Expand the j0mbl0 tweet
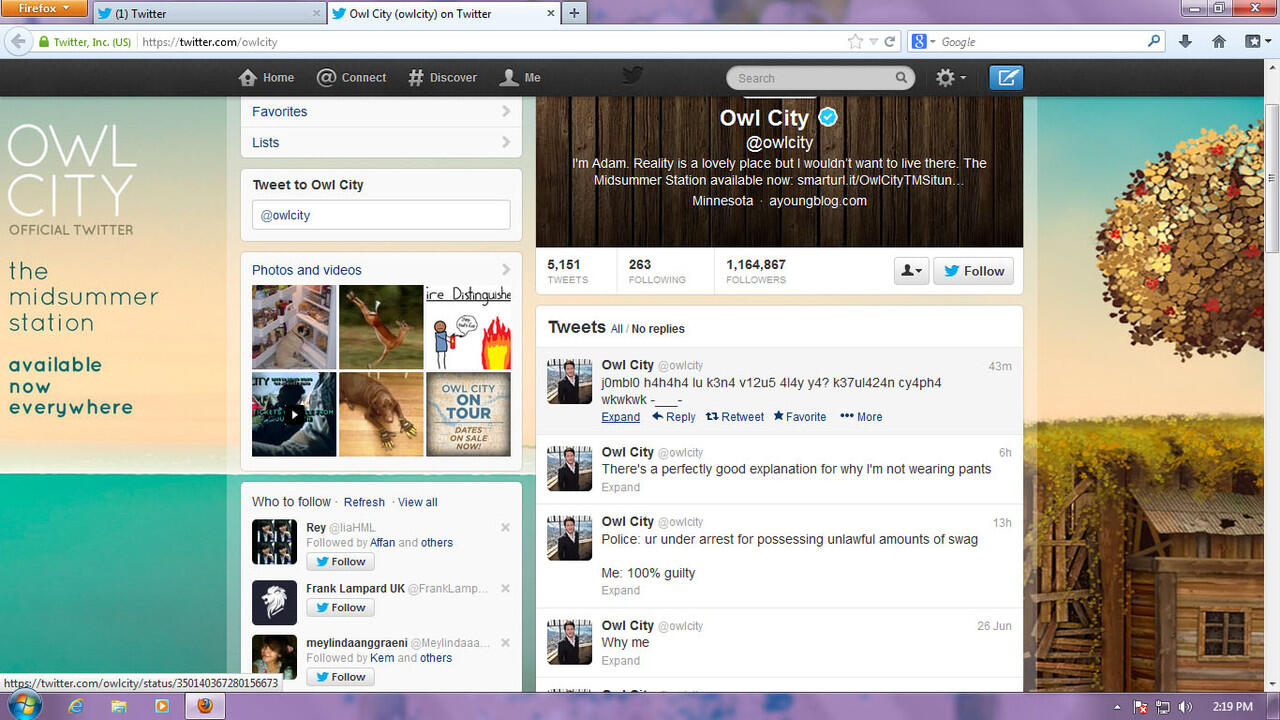The height and width of the screenshot is (720, 1280). pyautogui.click(x=621, y=417)
